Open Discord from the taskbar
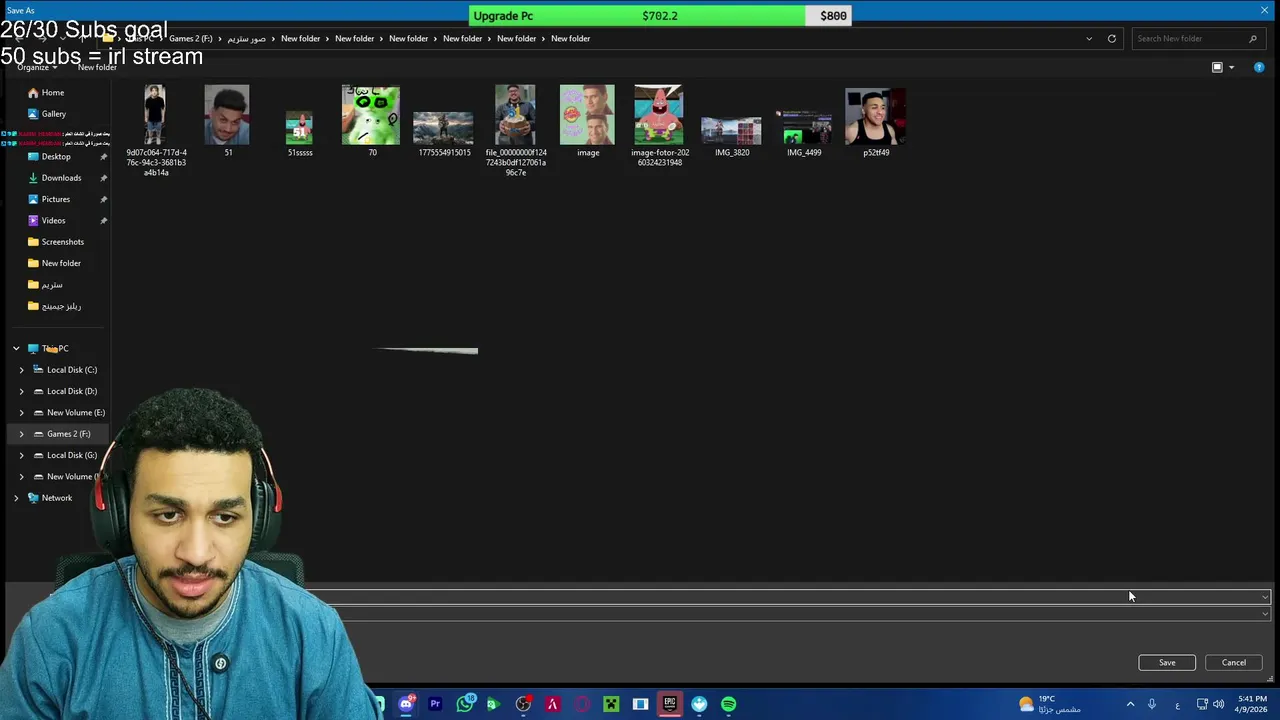The image size is (1280, 720). pyautogui.click(x=406, y=704)
